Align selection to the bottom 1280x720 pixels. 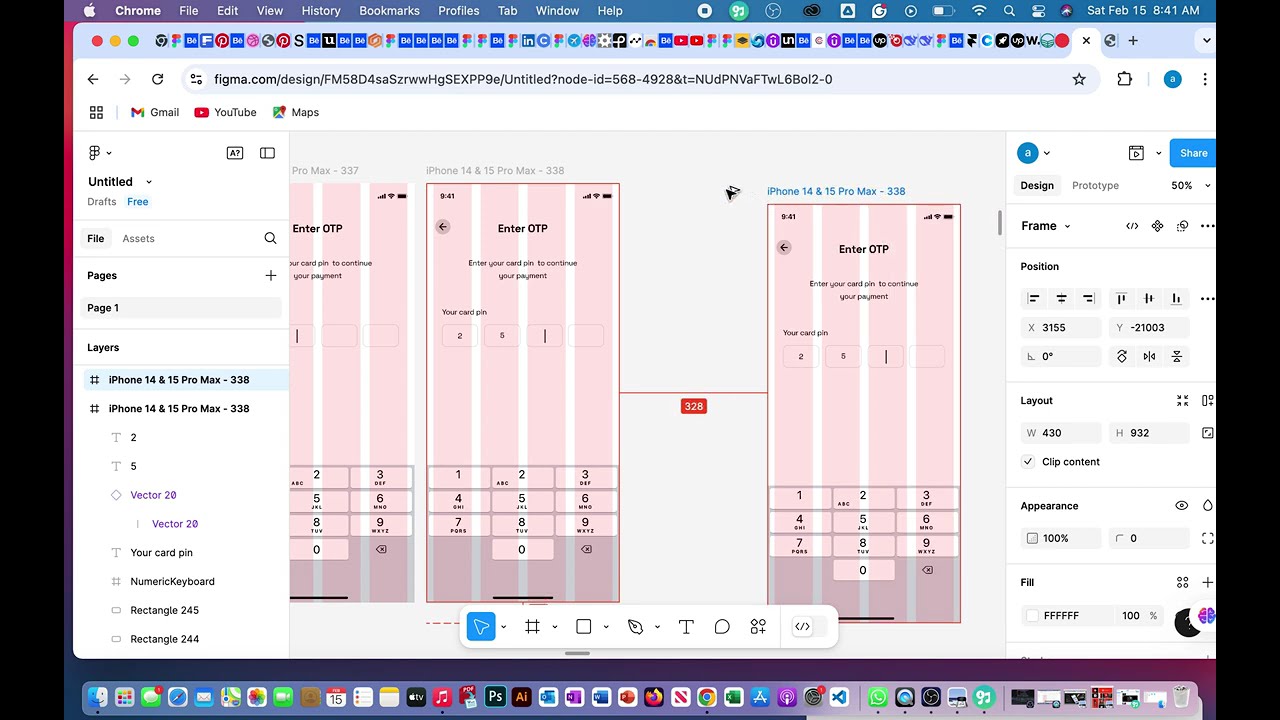pyautogui.click(x=1176, y=298)
